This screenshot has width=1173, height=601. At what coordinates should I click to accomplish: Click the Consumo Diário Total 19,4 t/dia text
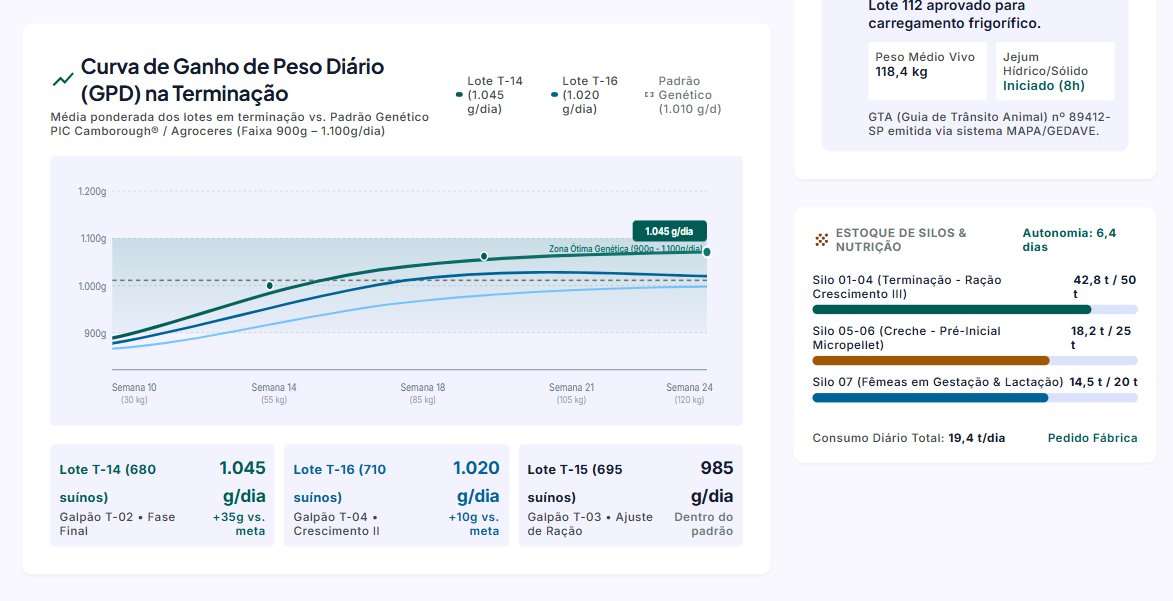(909, 438)
